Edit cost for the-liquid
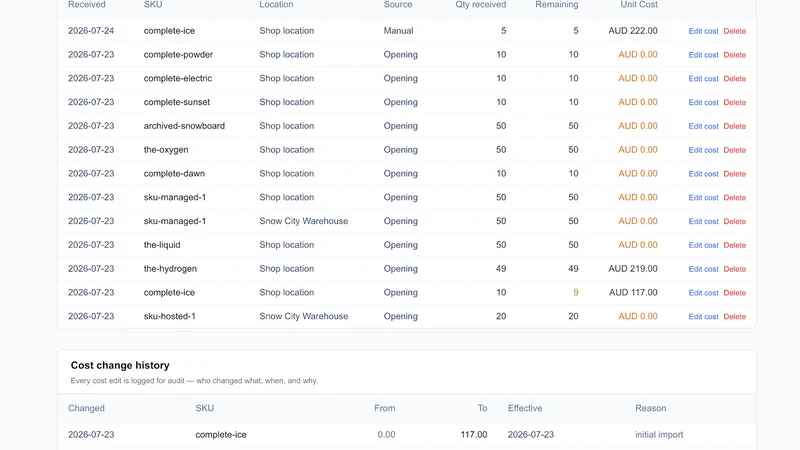The width and height of the screenshot is (800, 450). pyautogui.click(x=703, y=245)
